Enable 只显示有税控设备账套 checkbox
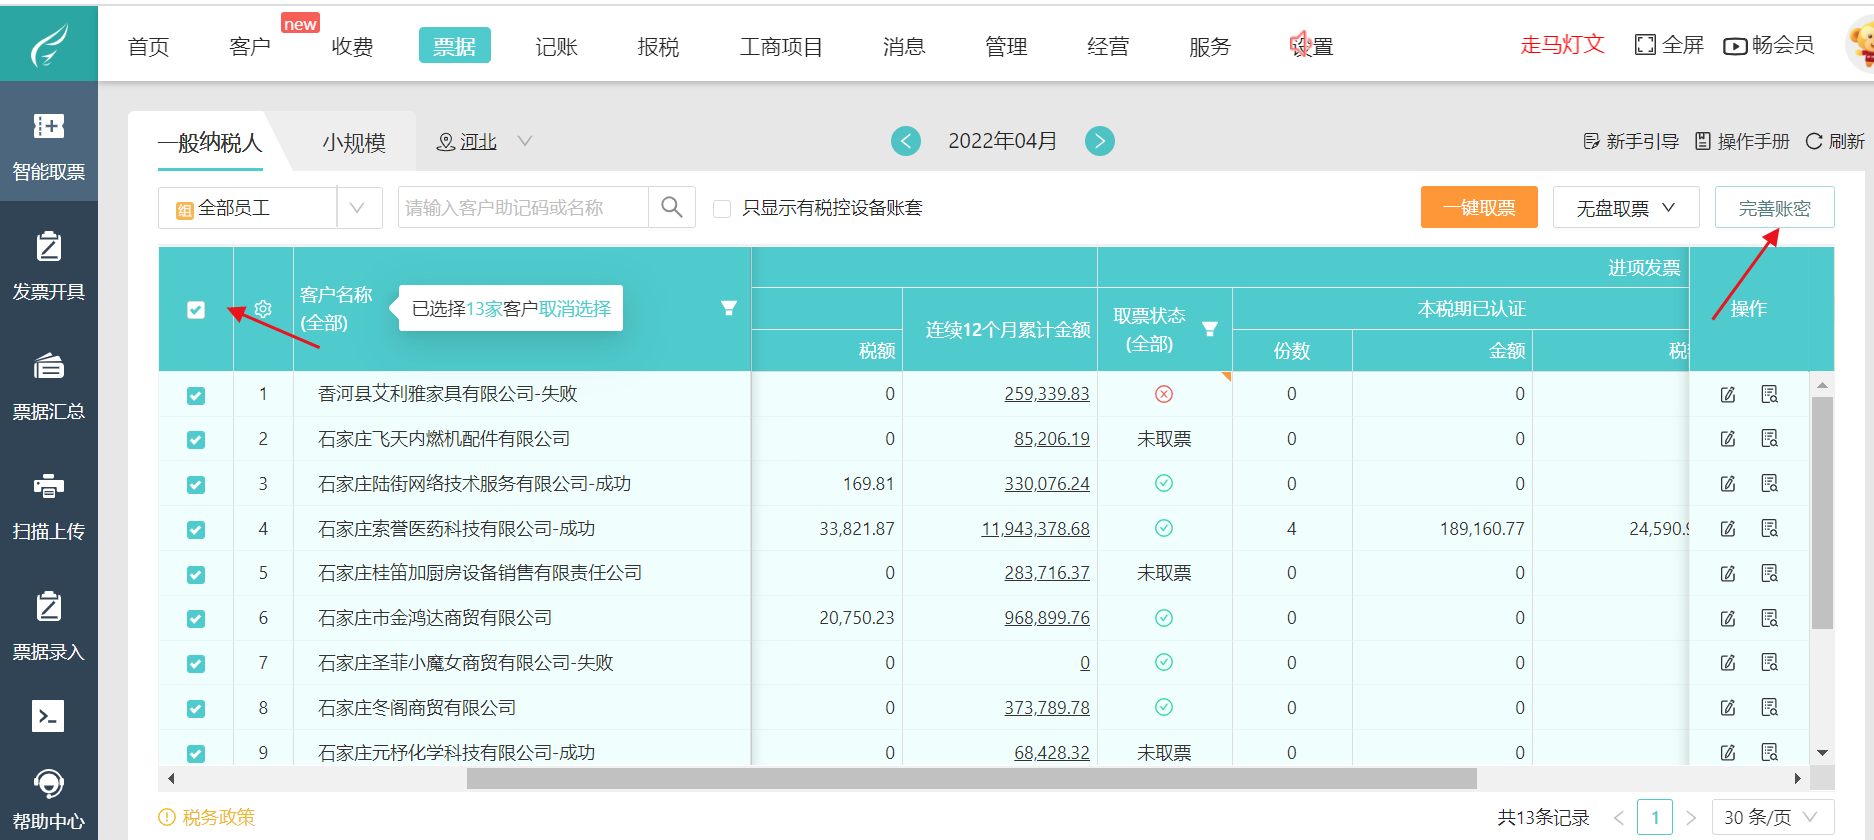The height and width of the screenshot is (840, 1874). (x=722, y=209)
